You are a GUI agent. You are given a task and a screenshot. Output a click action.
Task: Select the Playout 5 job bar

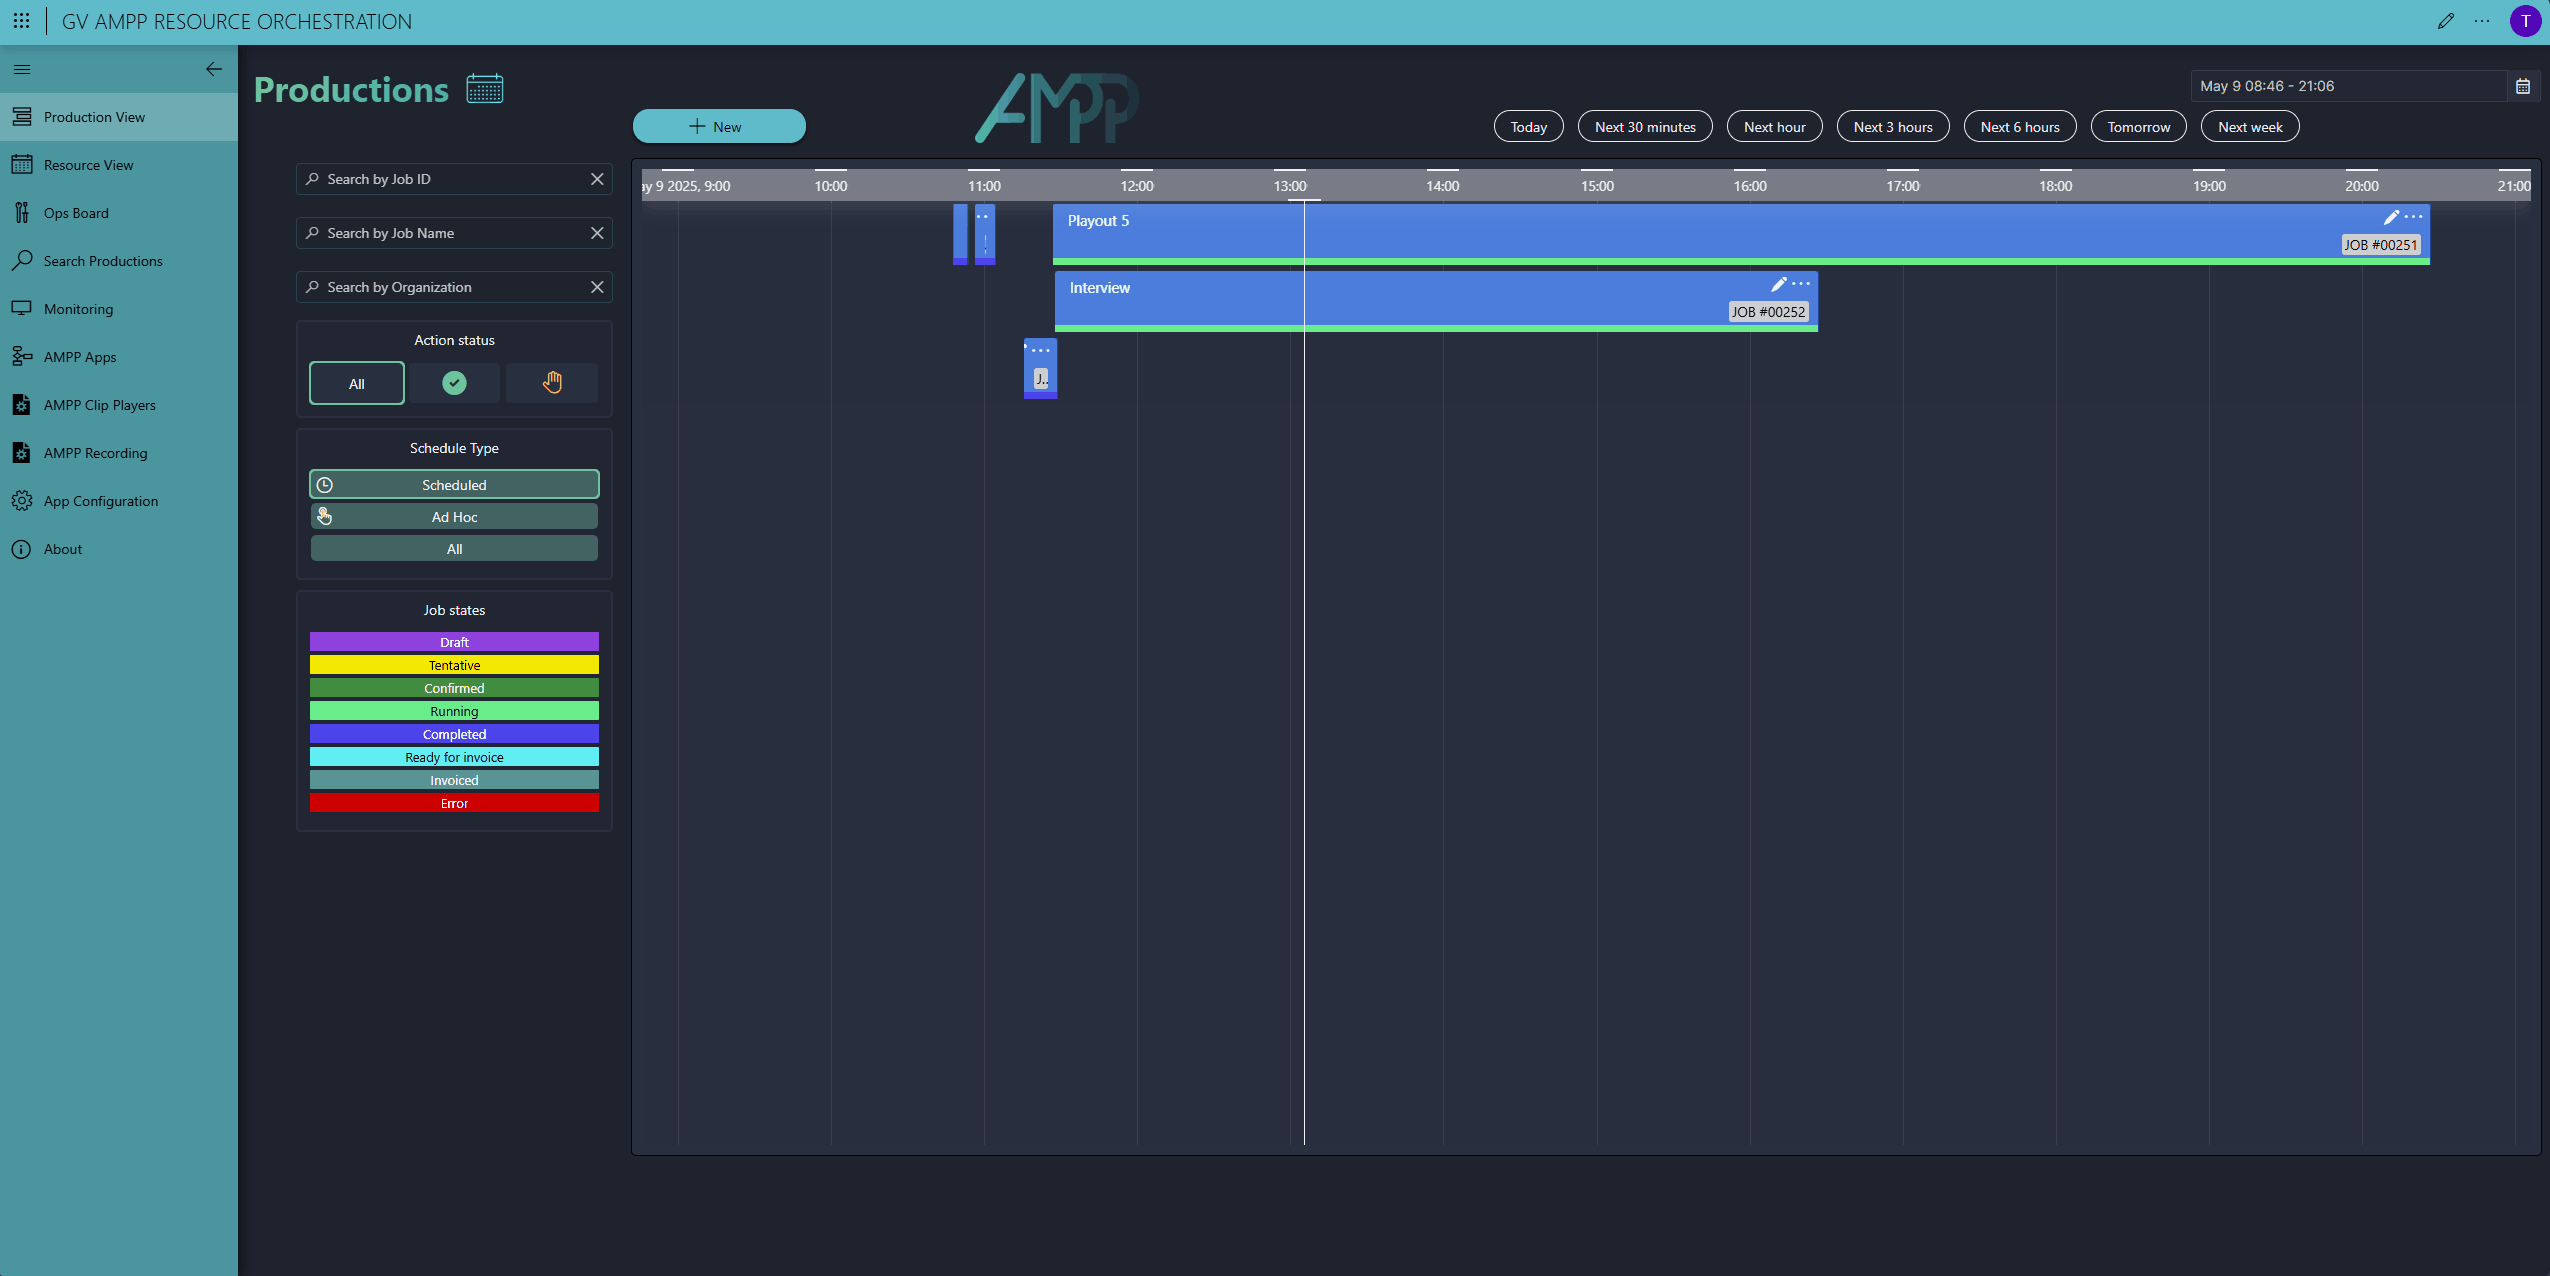[1741, 234]
